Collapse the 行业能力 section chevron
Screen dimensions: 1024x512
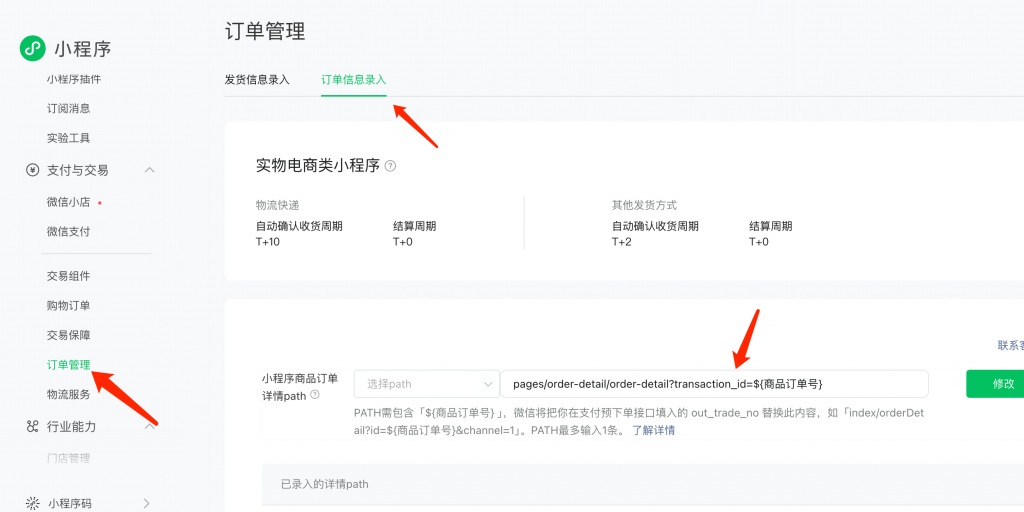point(150,427)
